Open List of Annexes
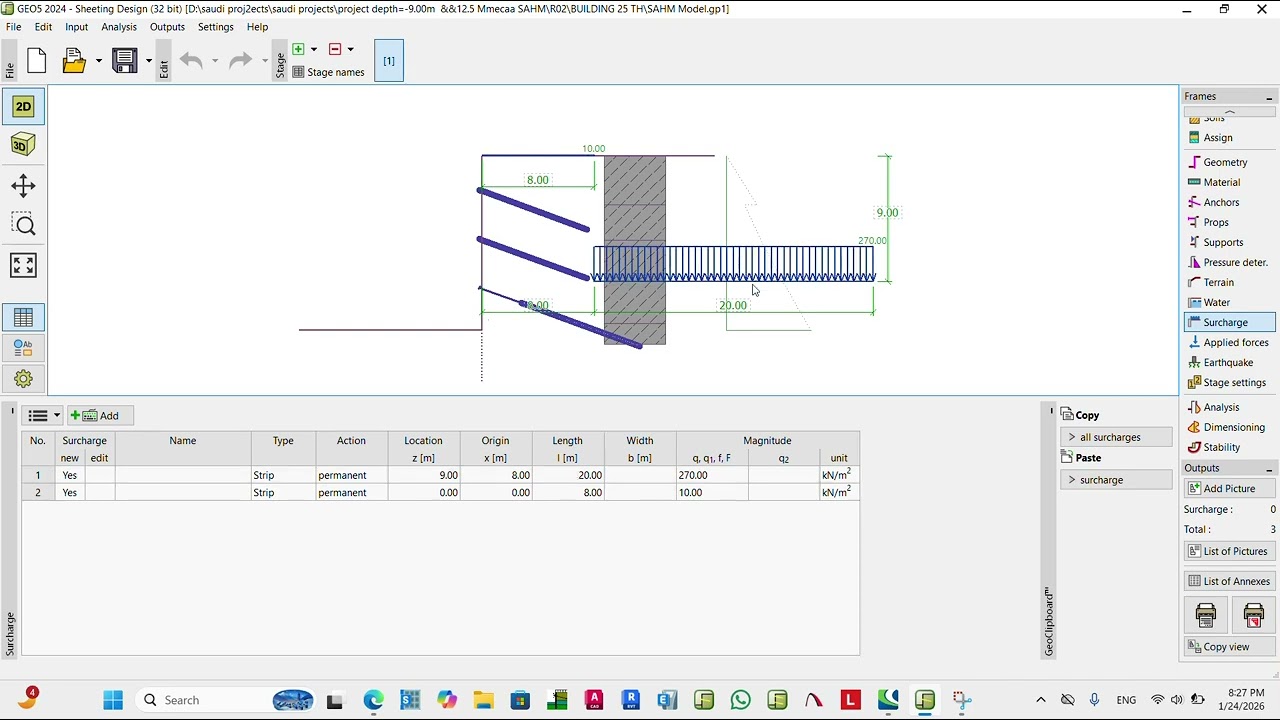The width and height of the screenshot is (1280, 720). [1229, 581]
